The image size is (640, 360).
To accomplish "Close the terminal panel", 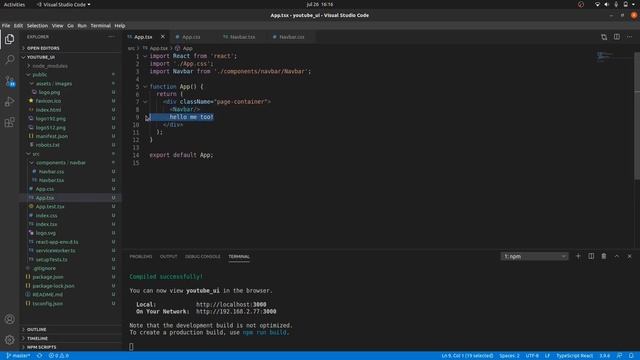I will click(x=629, y=256).
